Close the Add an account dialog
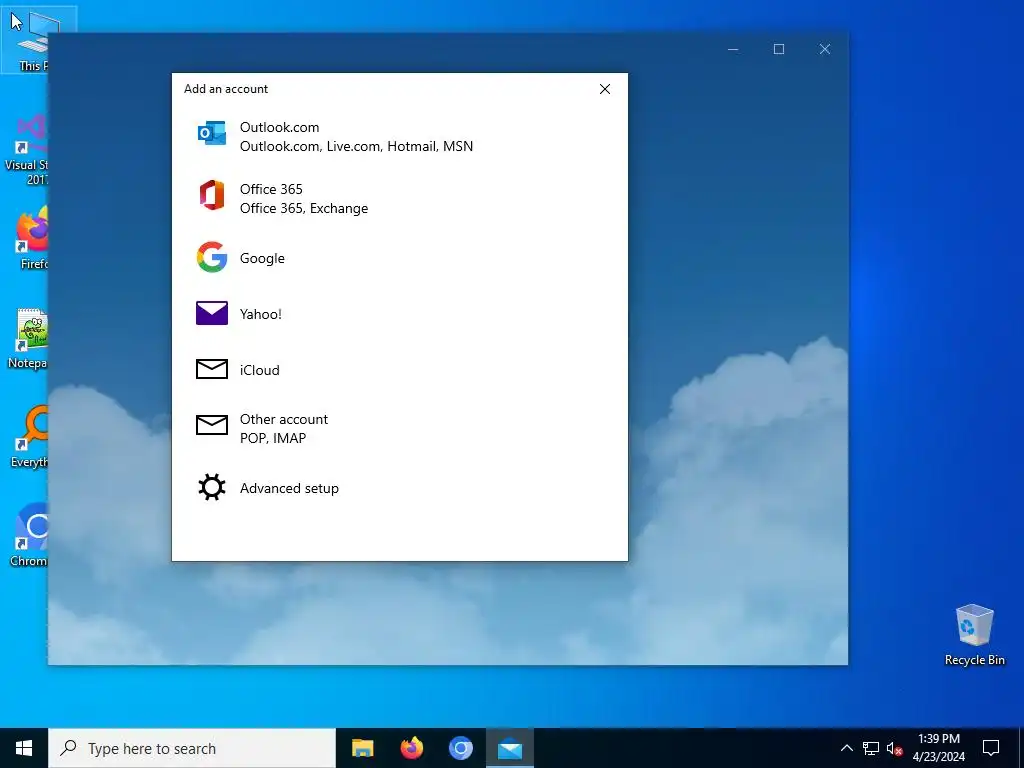 (x=605, y=89)
